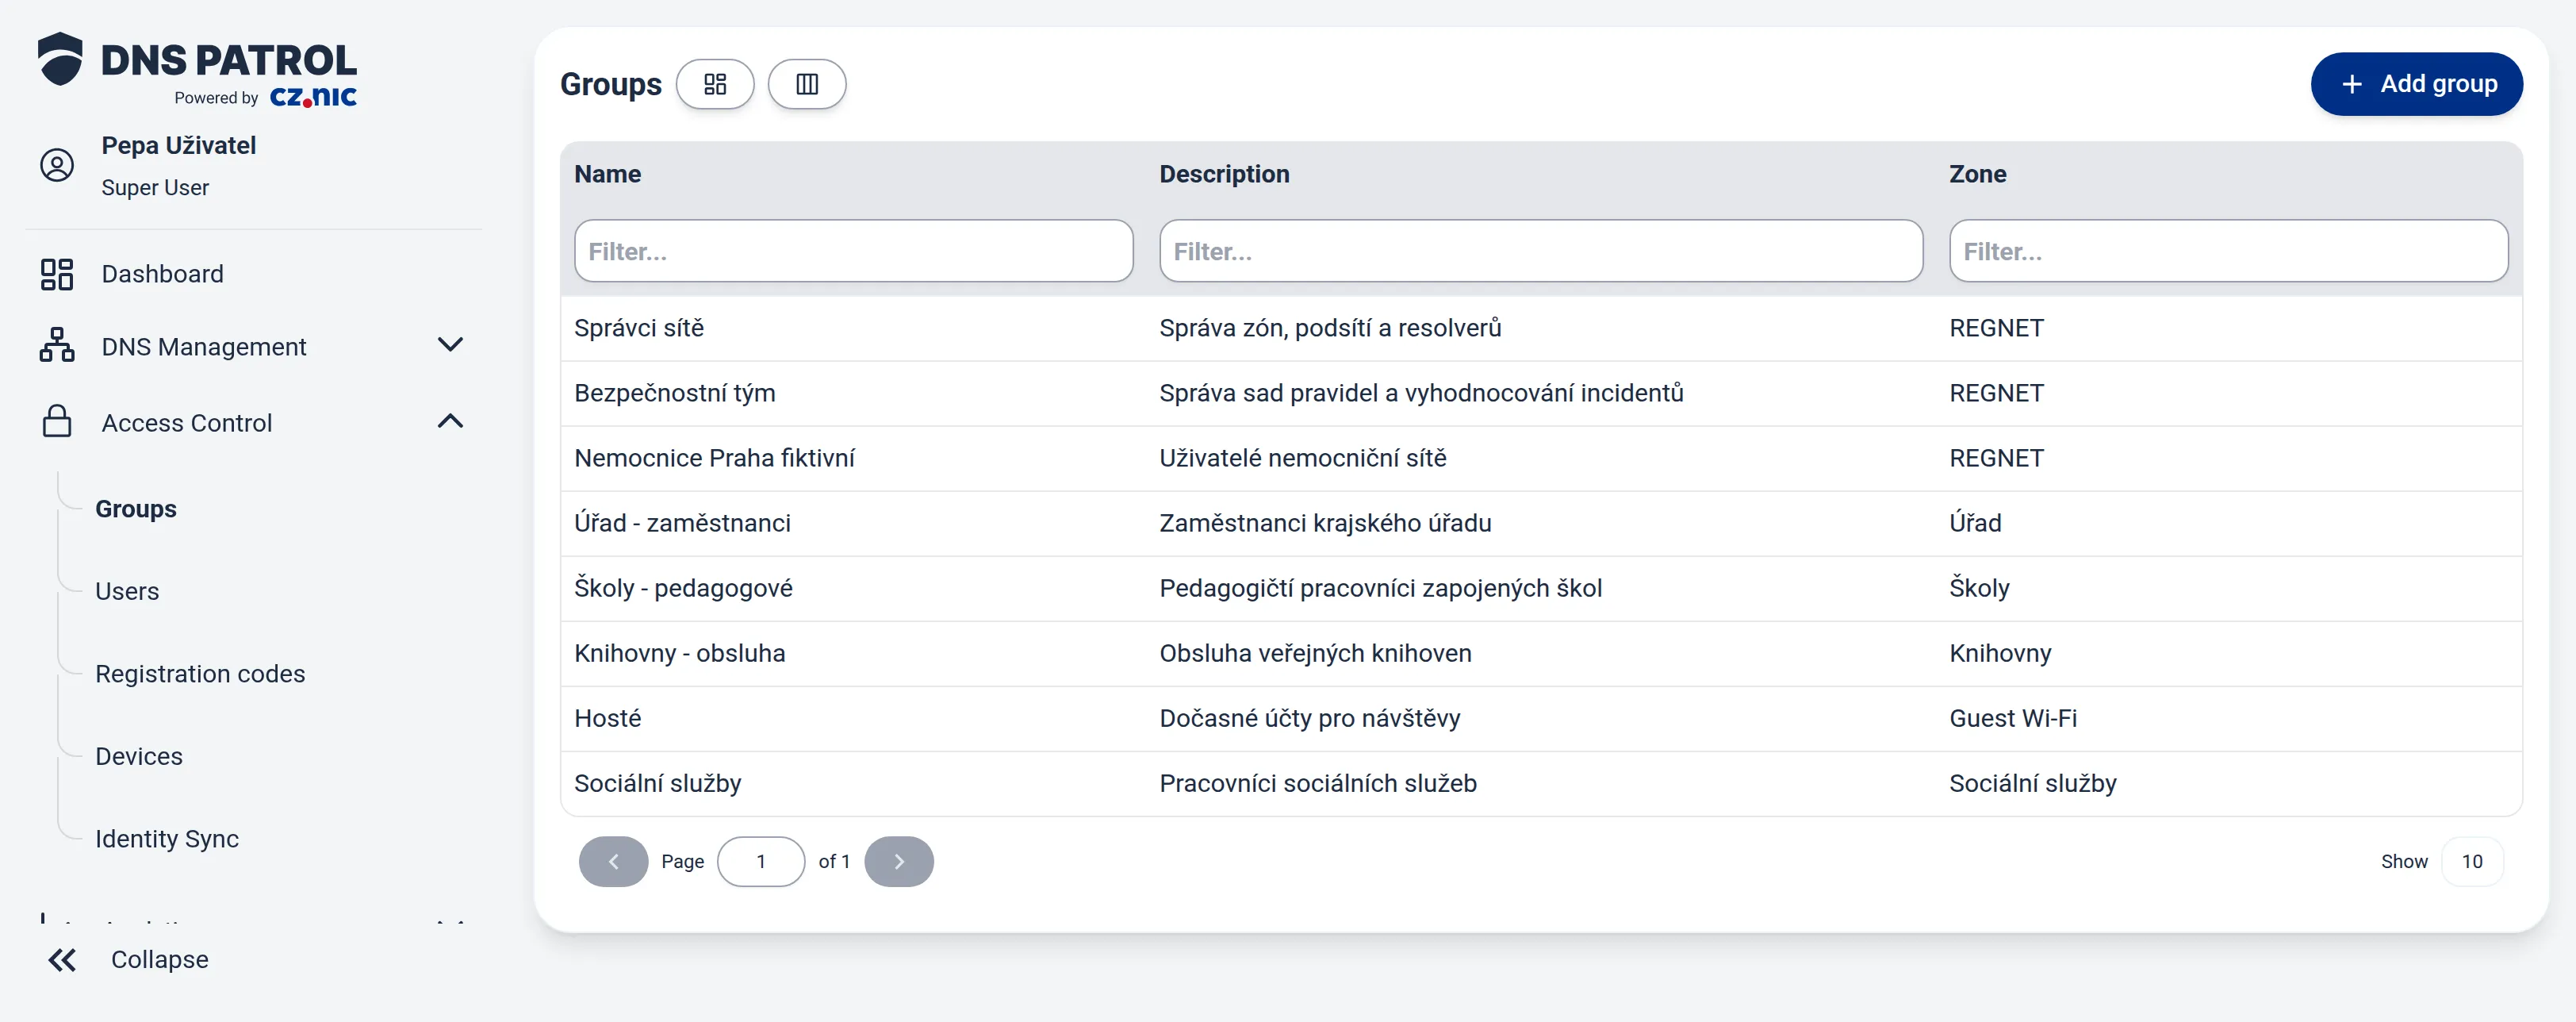Open the "Správci sítě" group row

click(1541, 328)
